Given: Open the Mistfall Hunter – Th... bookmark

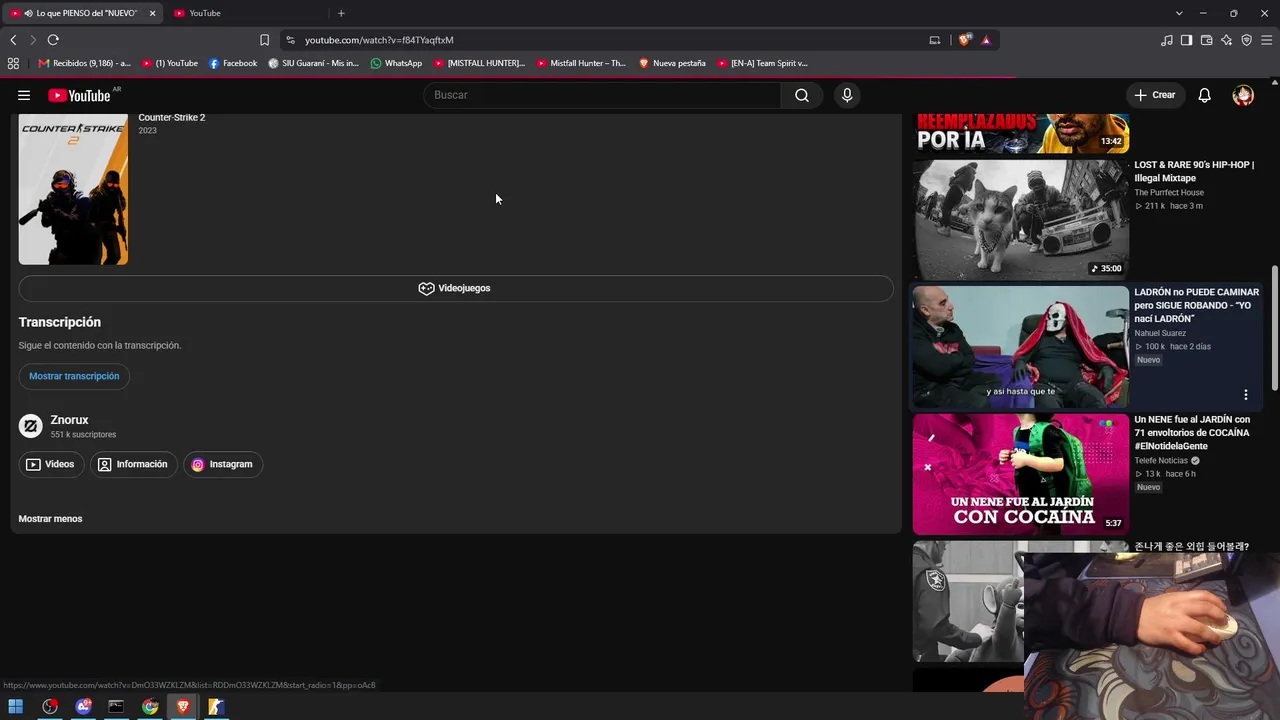Looking at the screenshot, I should click(581, 63).
